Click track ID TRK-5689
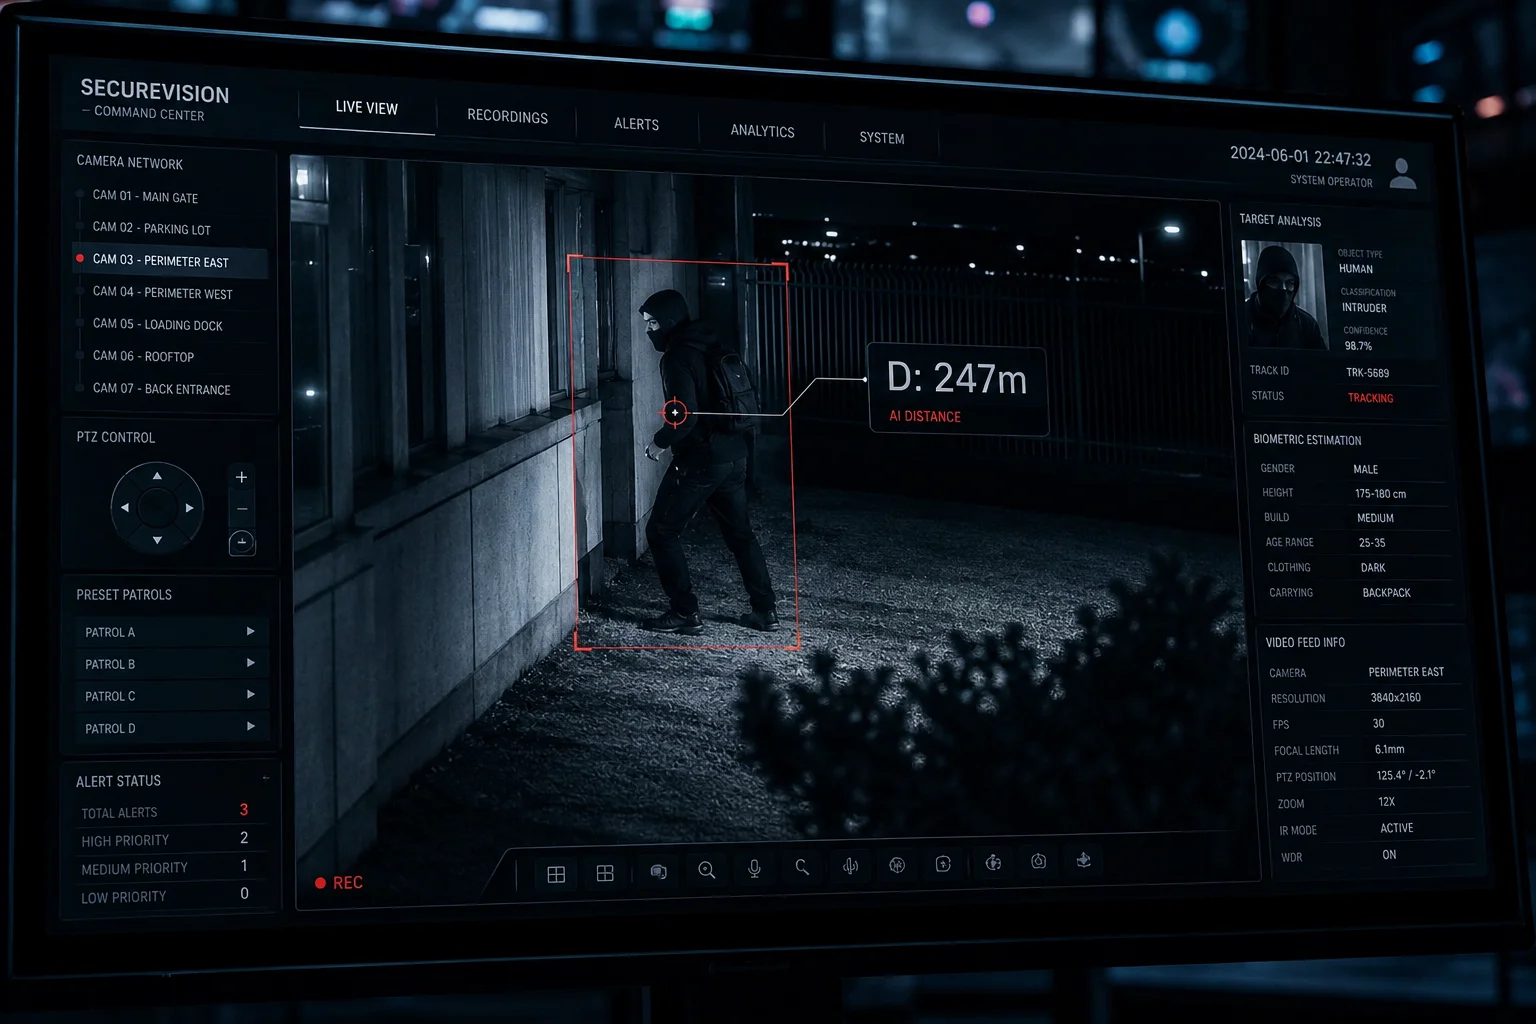 (1367, 373)
